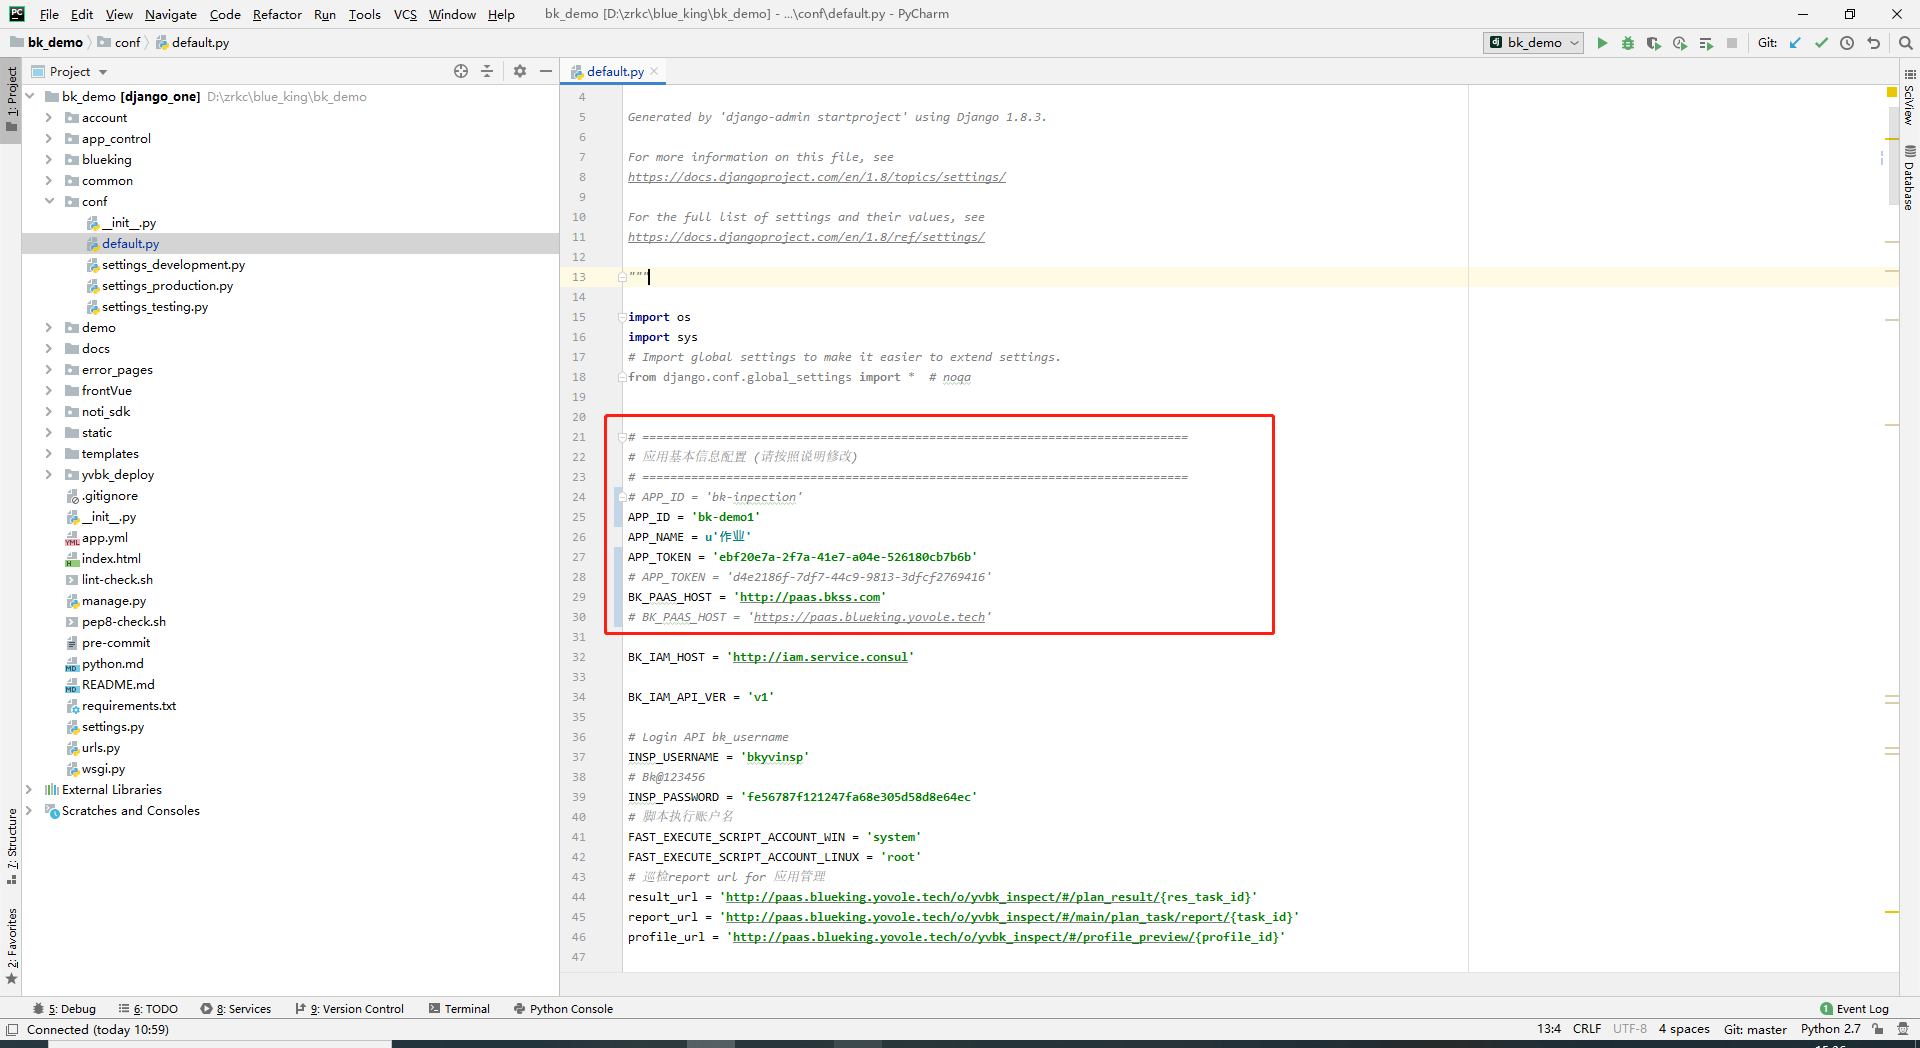Click the concurrency diagram run icon
Image resolution: width=1920 pixels, height=1048 pixels.
(x=1706, y=43)
